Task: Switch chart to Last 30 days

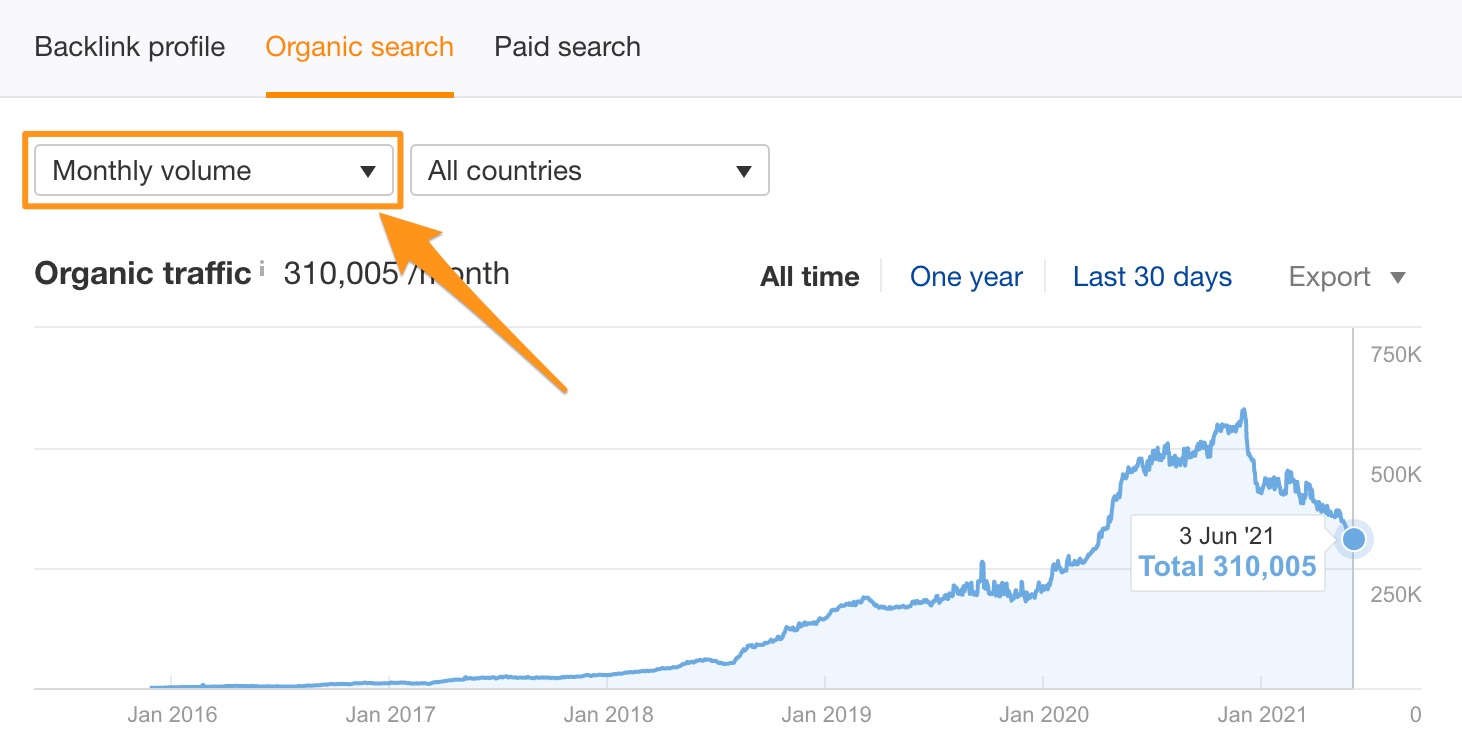Action: tap(1152, 277)
